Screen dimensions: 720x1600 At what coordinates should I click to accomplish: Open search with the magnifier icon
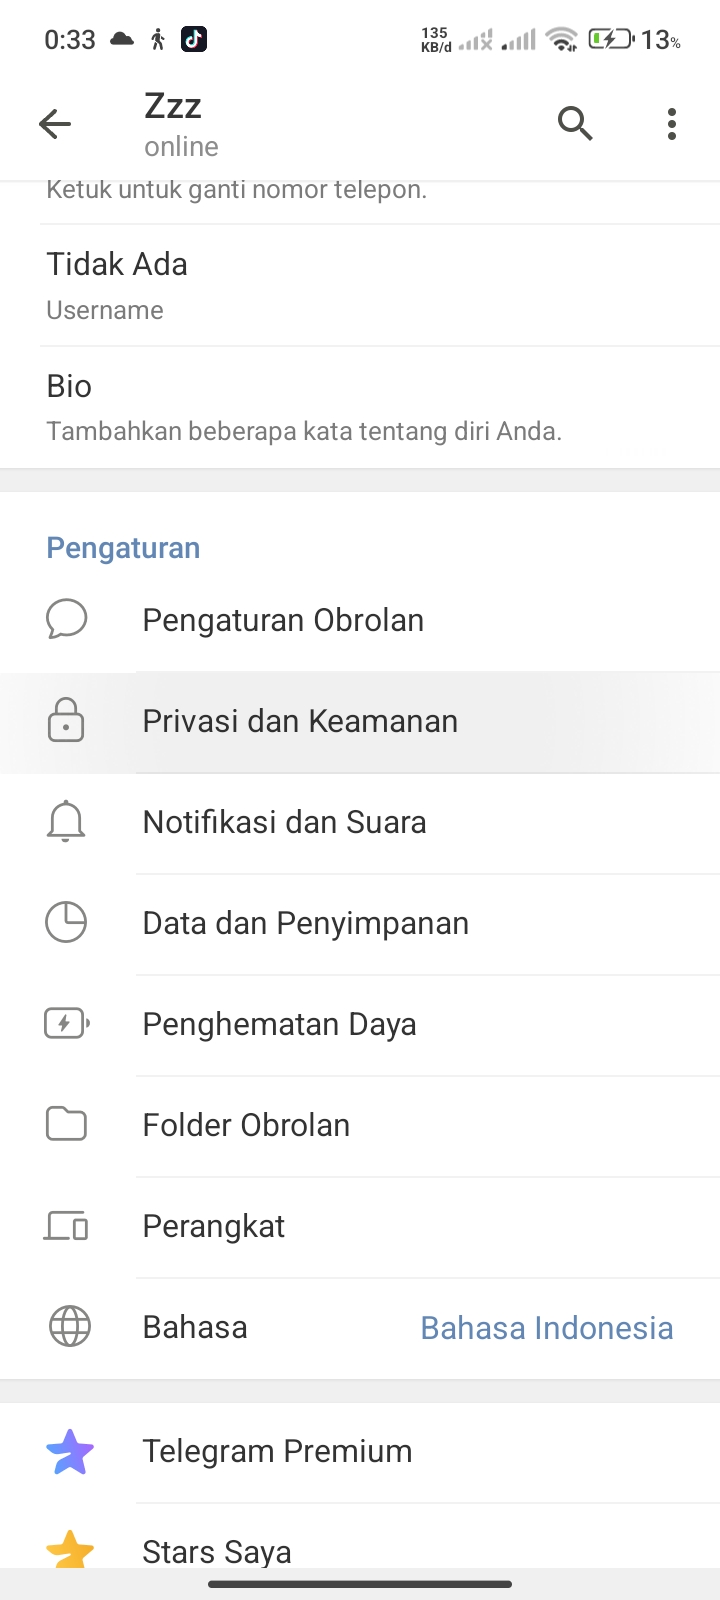coord(575,124)
